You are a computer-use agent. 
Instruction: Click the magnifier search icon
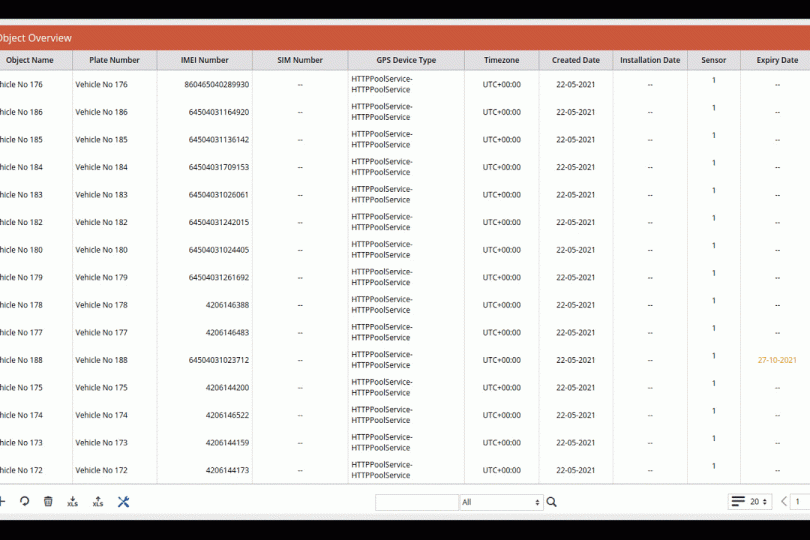click(552, 502)
